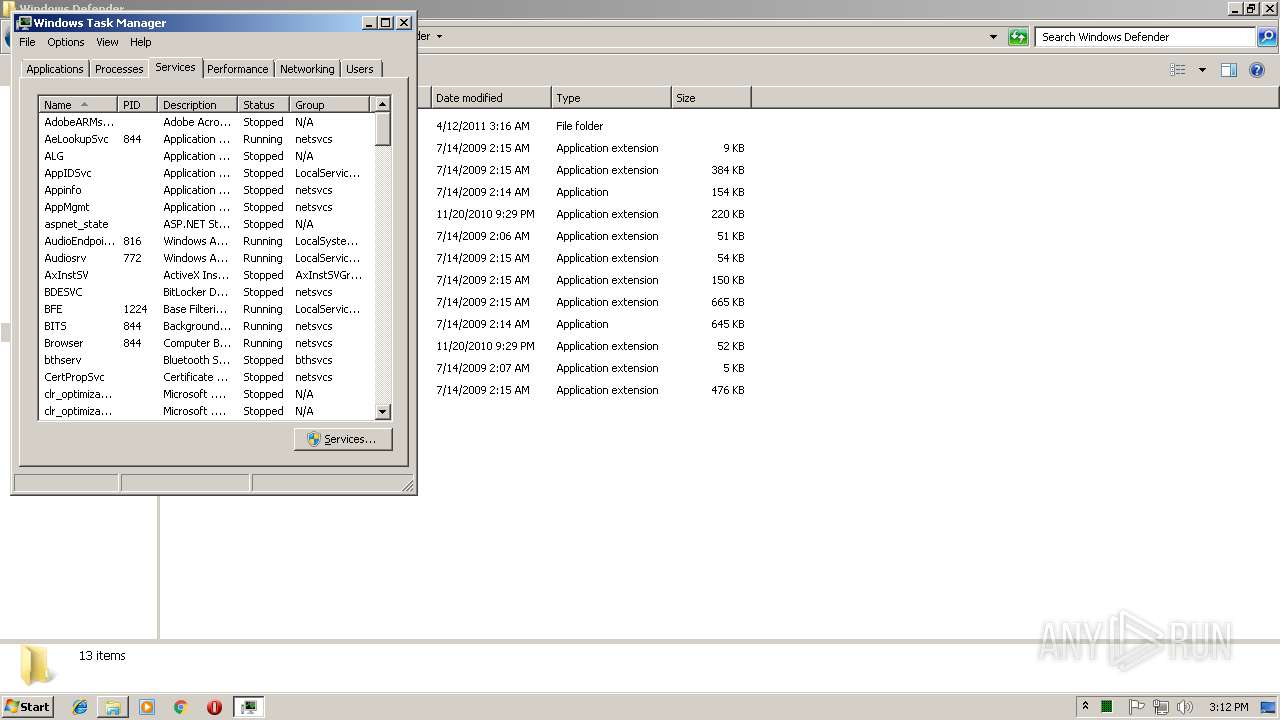Select the Browser service row

click(x=206, y=343)
